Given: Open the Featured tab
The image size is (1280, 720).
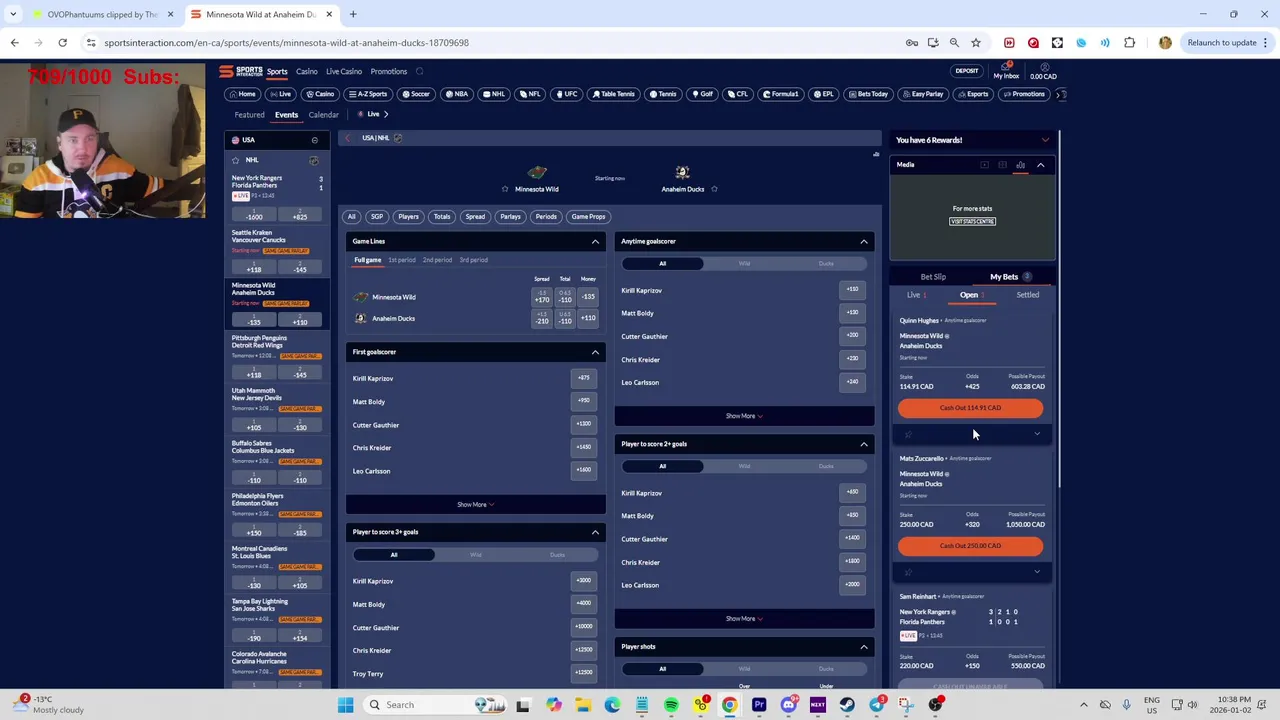Looking at the screenshot, I should coord(250,115).
